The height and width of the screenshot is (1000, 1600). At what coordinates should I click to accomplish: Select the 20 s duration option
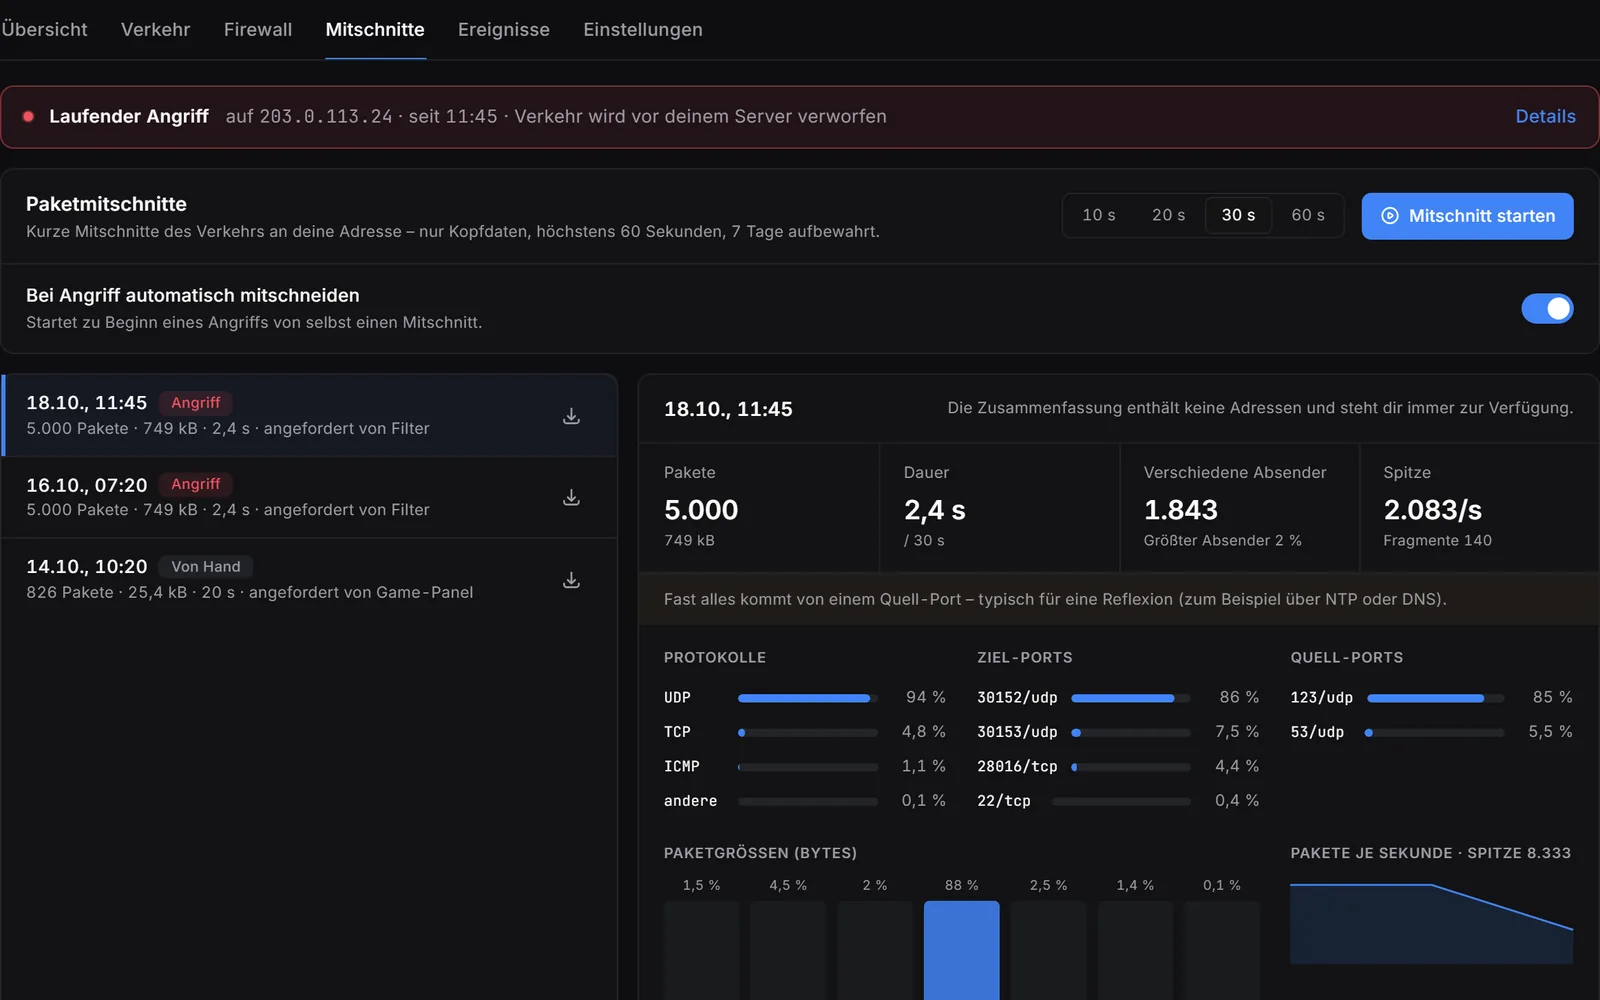coord(1168,215)
